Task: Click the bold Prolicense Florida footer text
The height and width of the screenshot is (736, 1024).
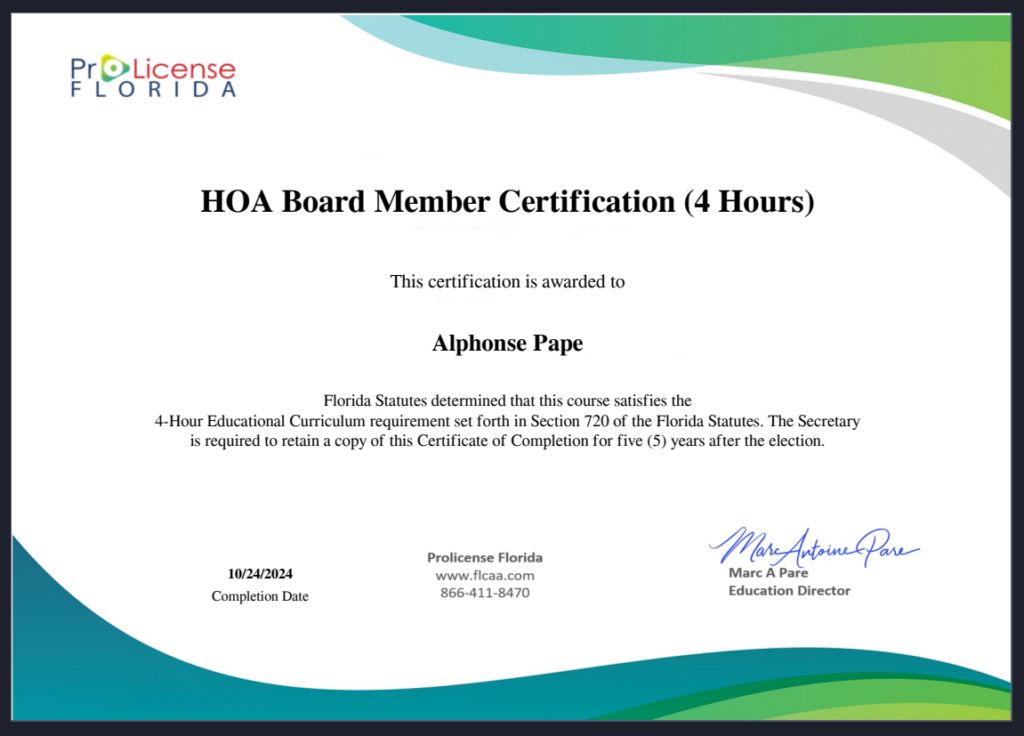Action: 485,558
